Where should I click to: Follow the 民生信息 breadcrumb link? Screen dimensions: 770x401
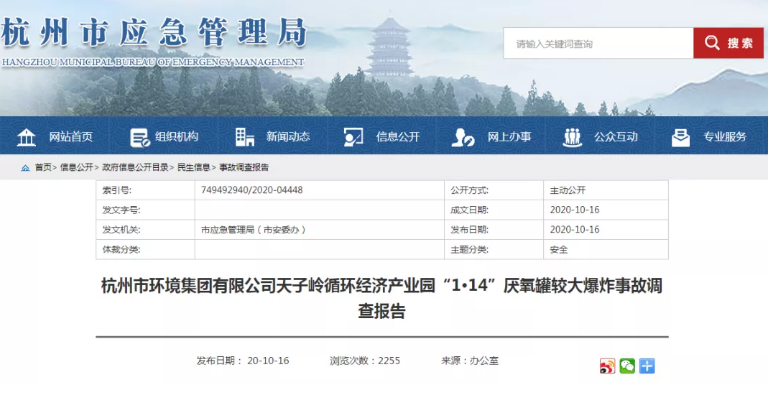(194, 168)
